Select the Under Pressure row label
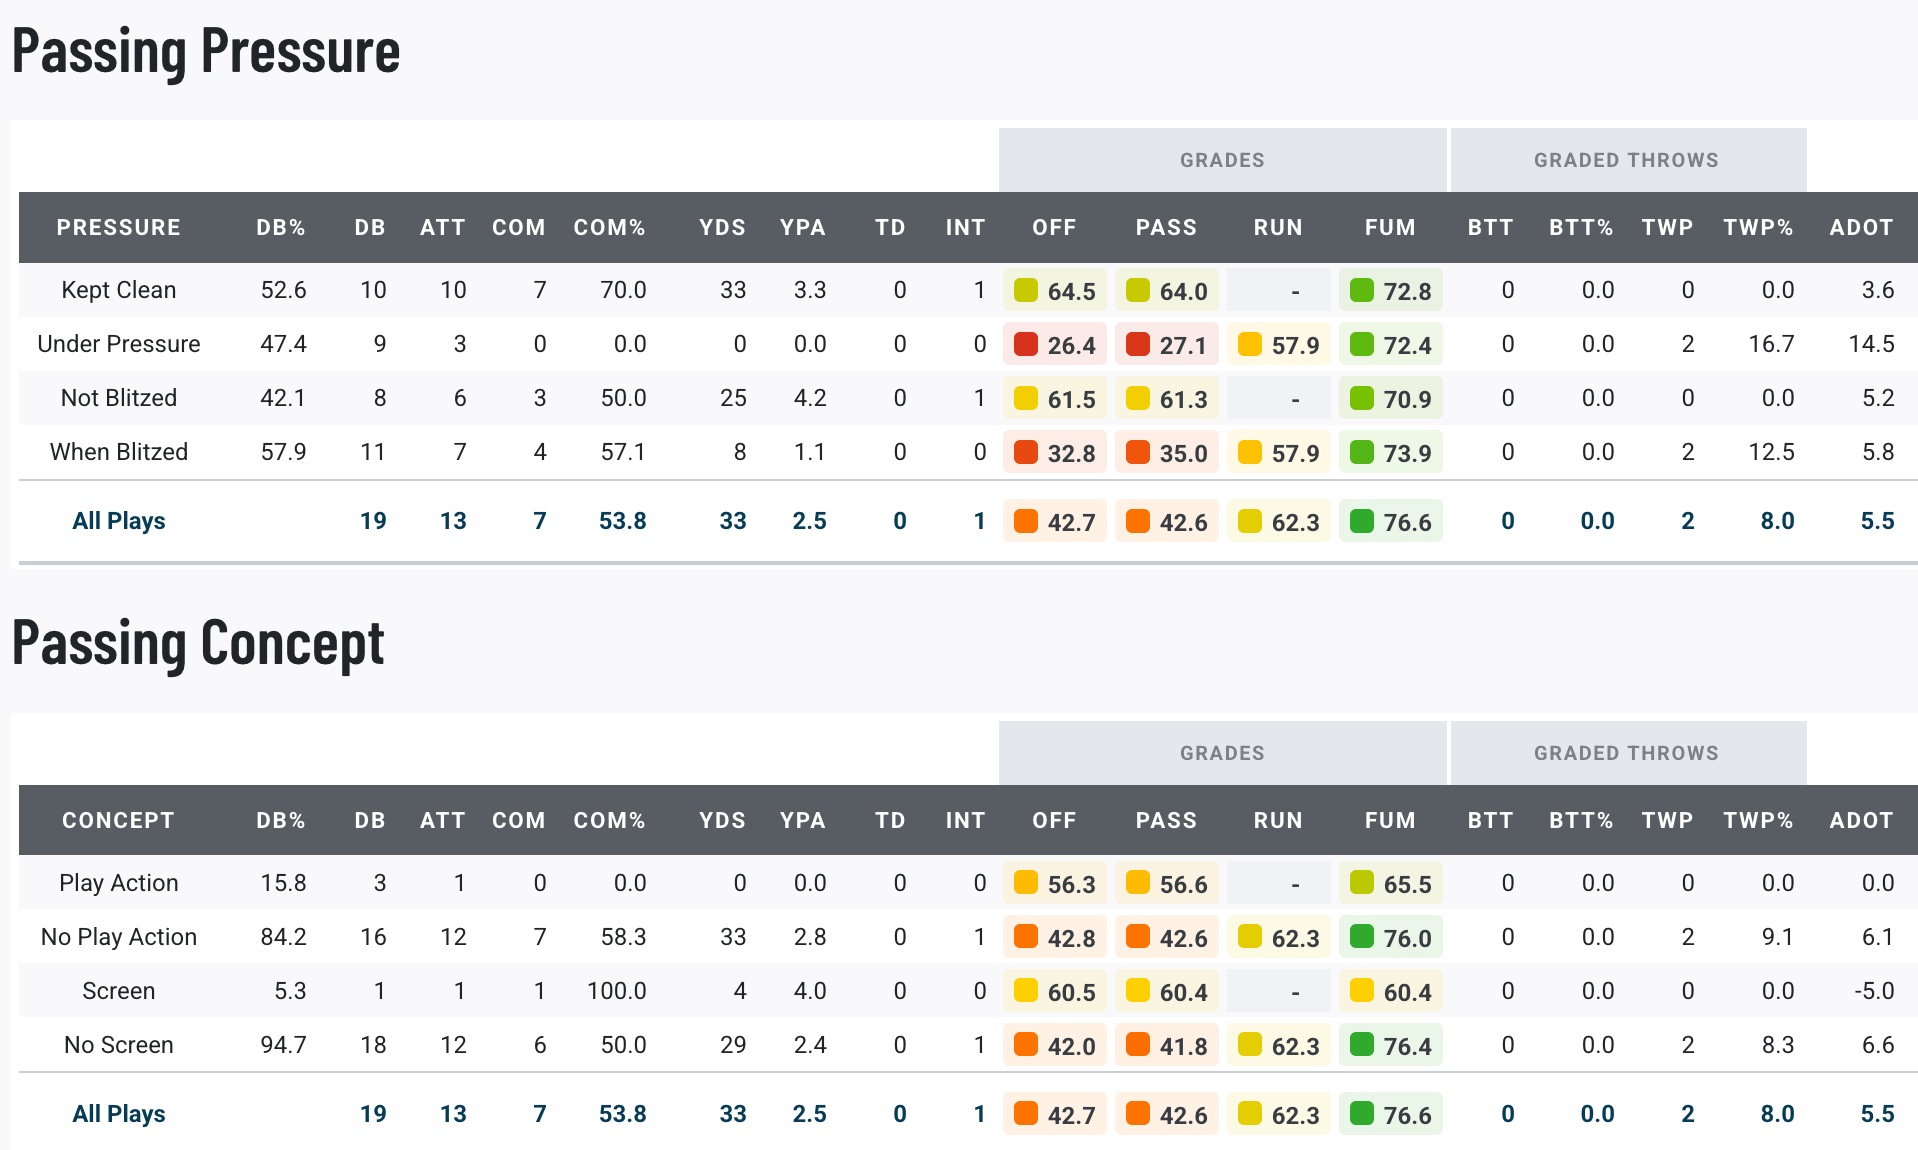 118,344
